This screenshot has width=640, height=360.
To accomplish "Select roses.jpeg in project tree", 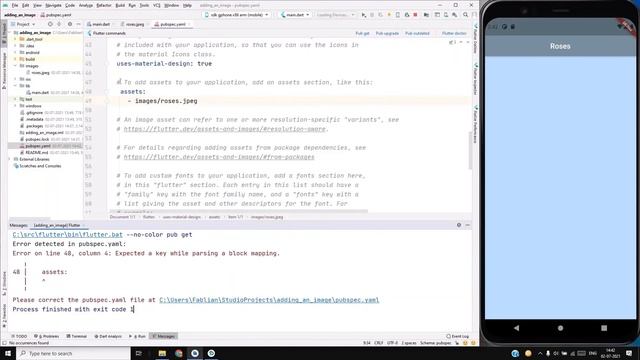I will (40, 73).
